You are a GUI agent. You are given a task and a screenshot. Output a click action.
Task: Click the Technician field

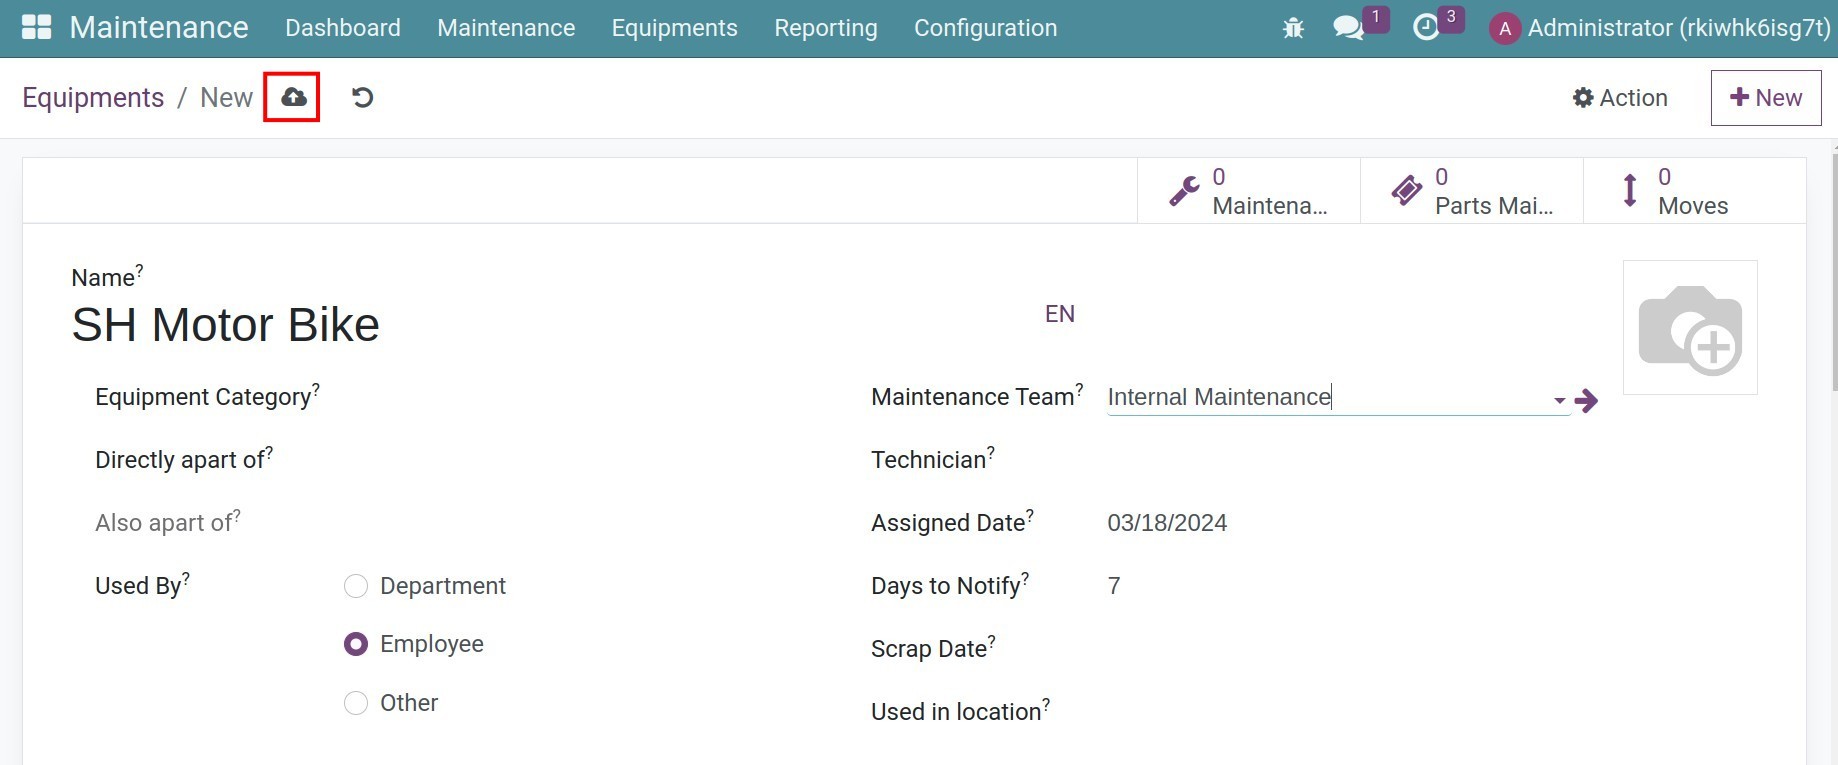[1340, 460]
